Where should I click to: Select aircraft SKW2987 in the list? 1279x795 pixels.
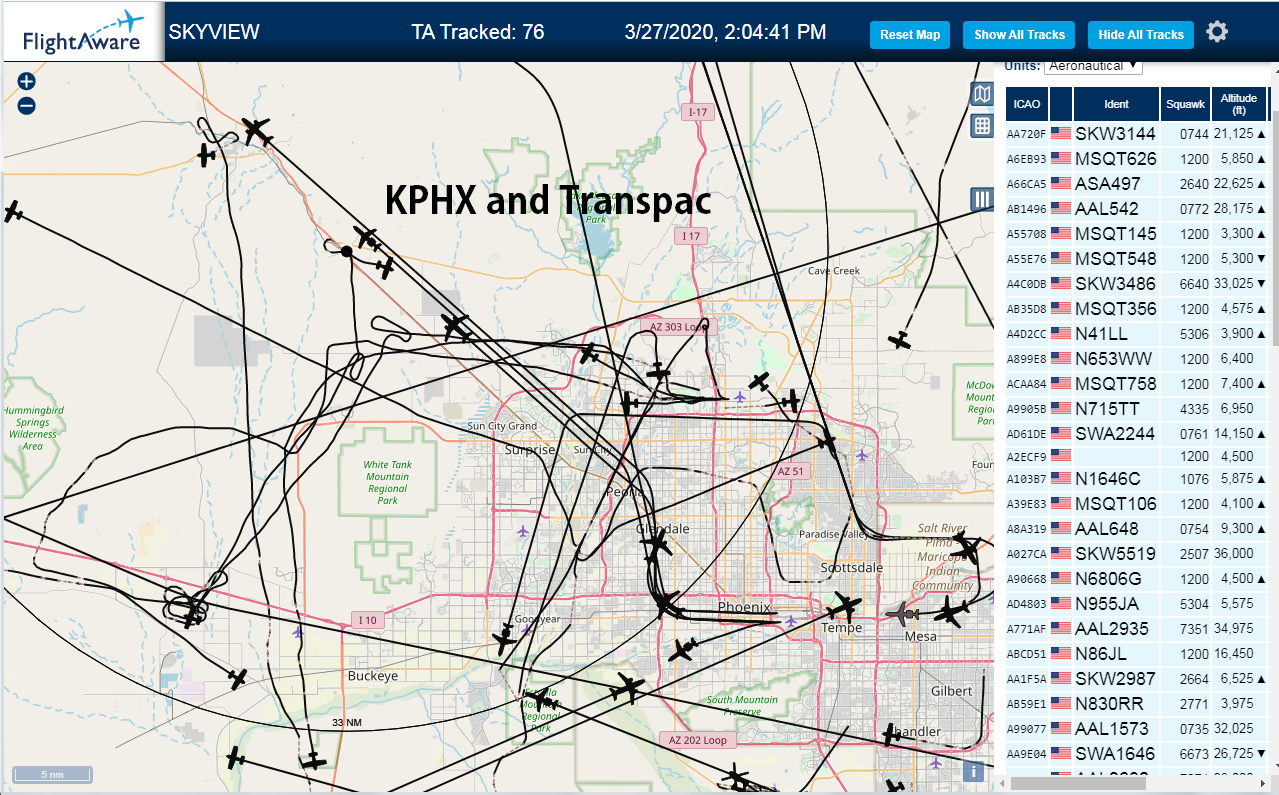(1115, 679)
